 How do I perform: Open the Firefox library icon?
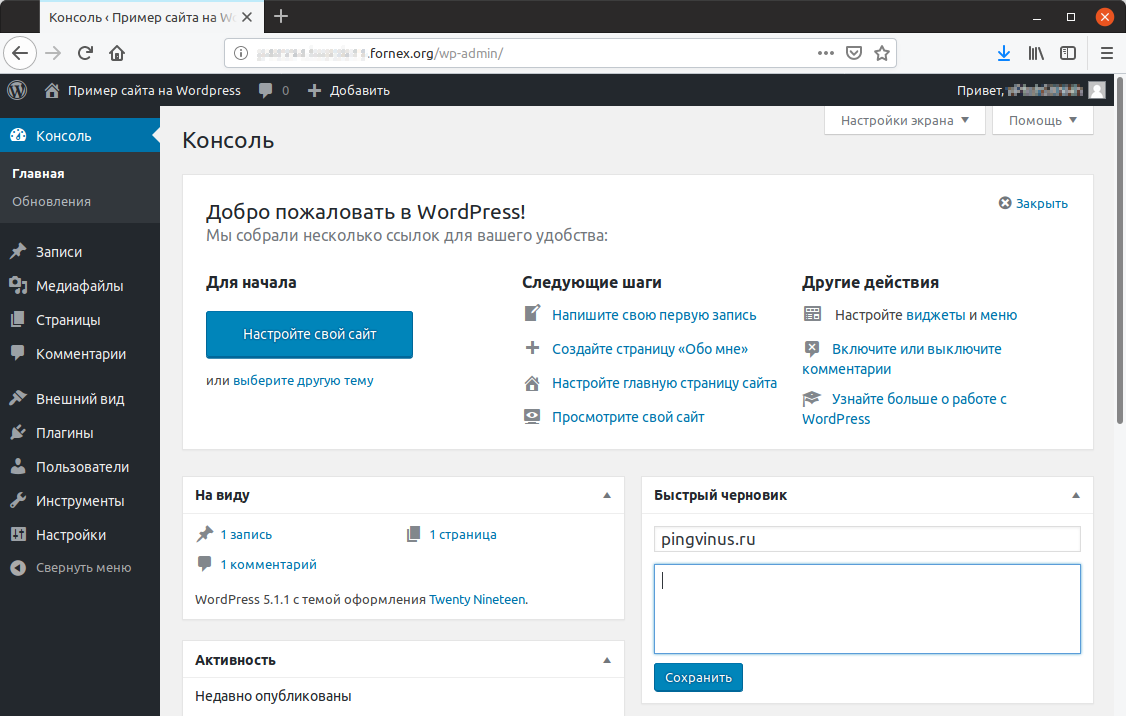(x=1036, y=53)
